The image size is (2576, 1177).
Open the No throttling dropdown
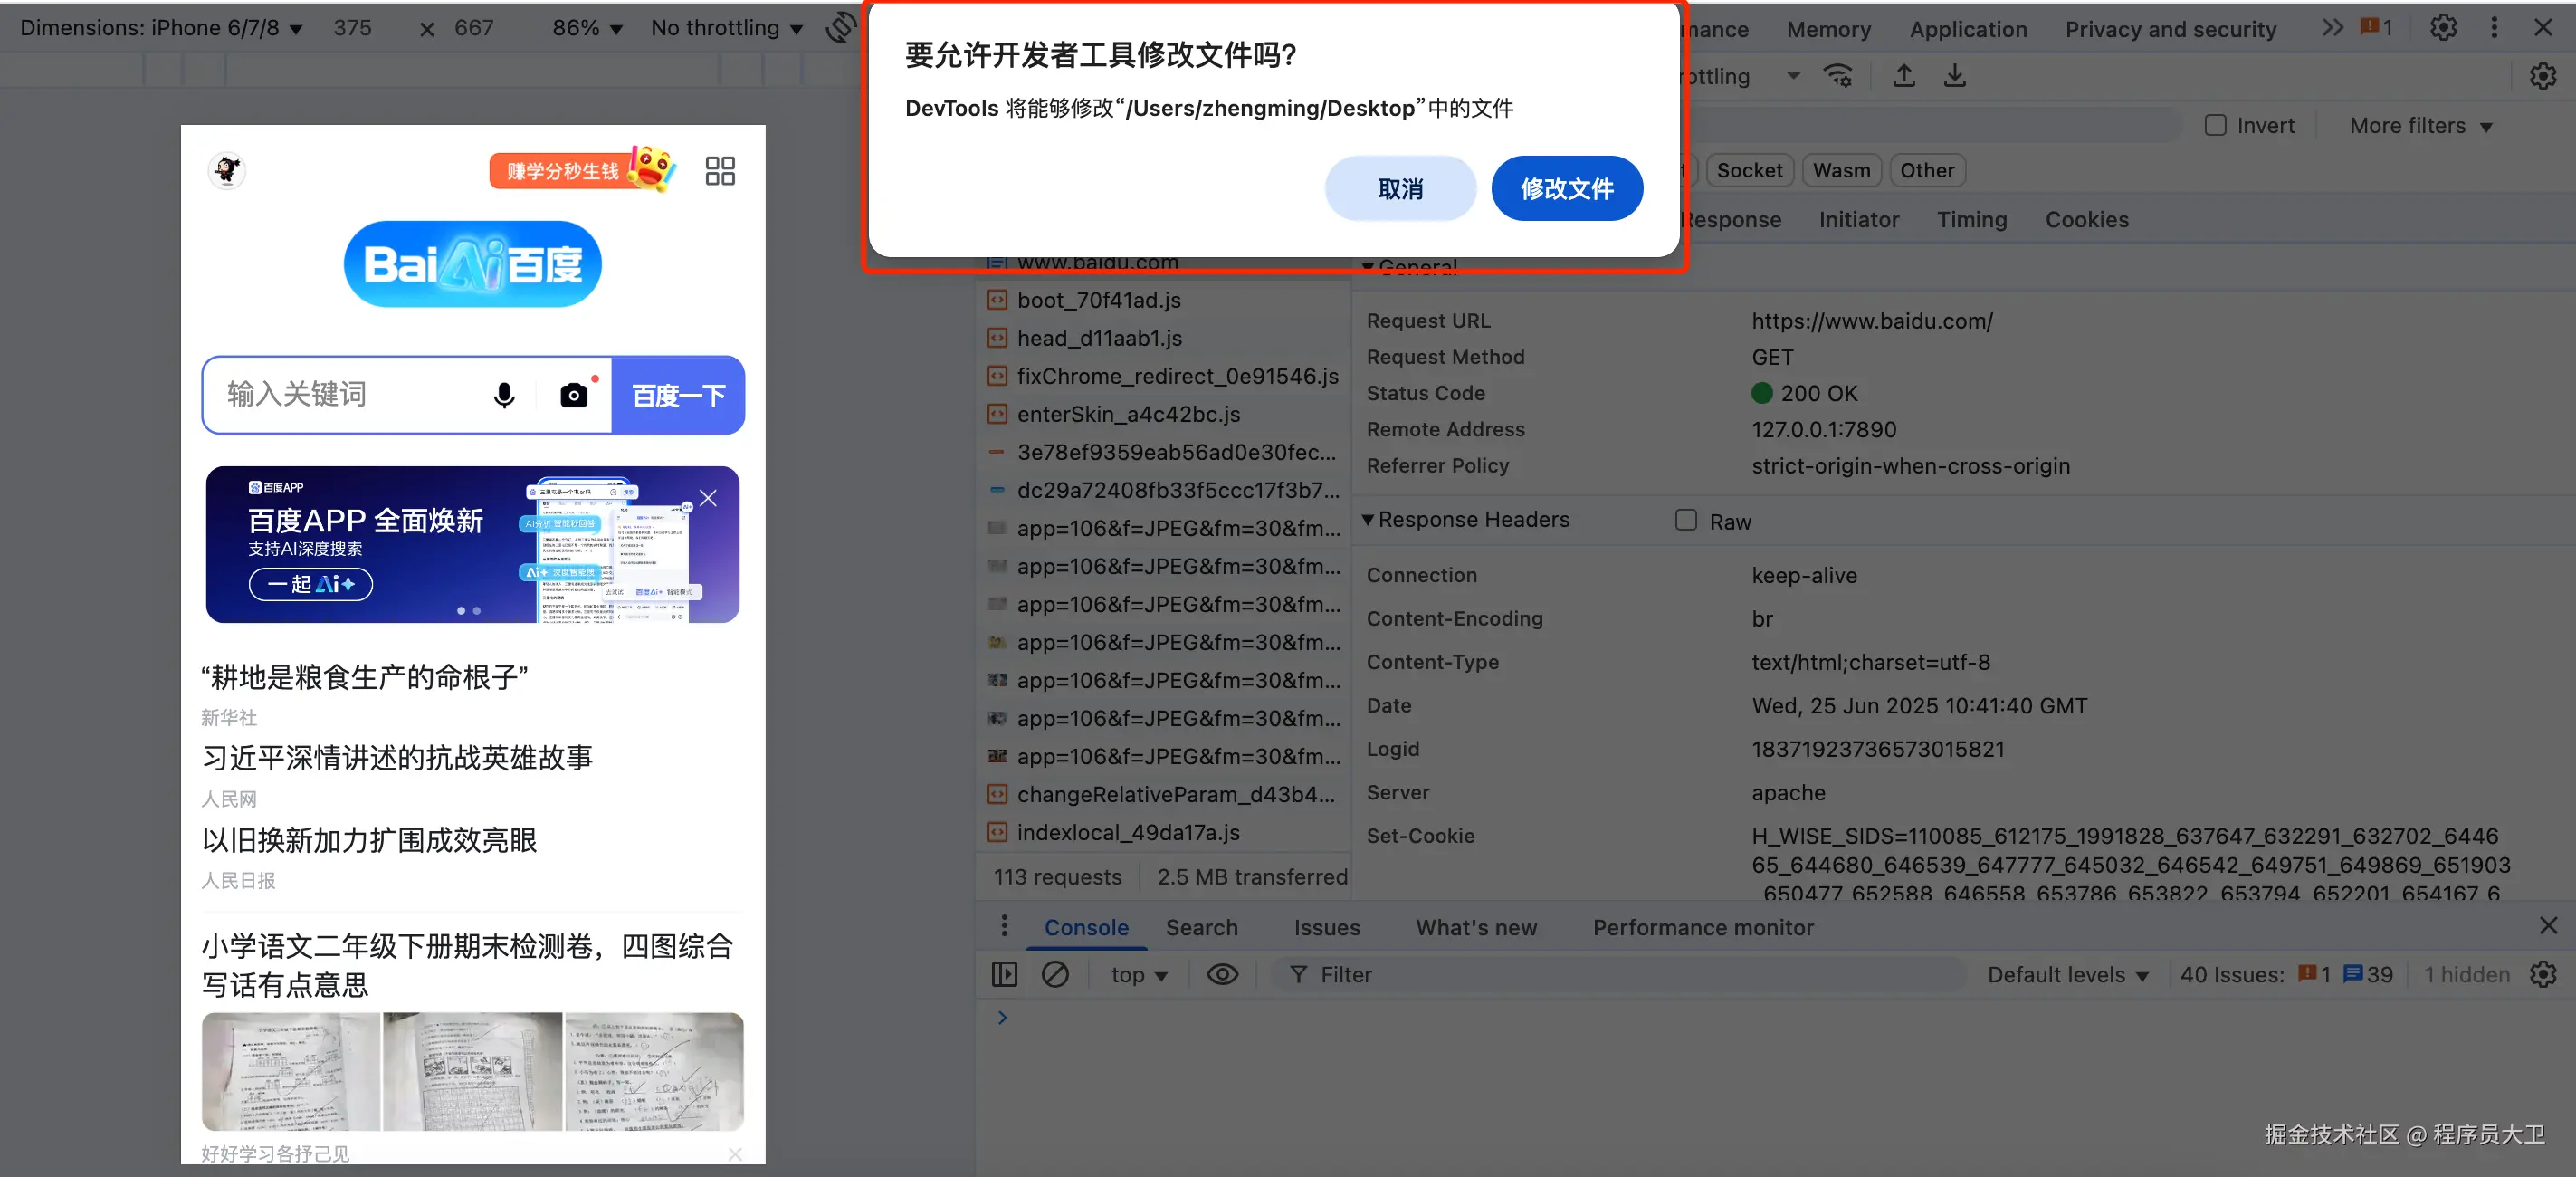pos(726,28)
